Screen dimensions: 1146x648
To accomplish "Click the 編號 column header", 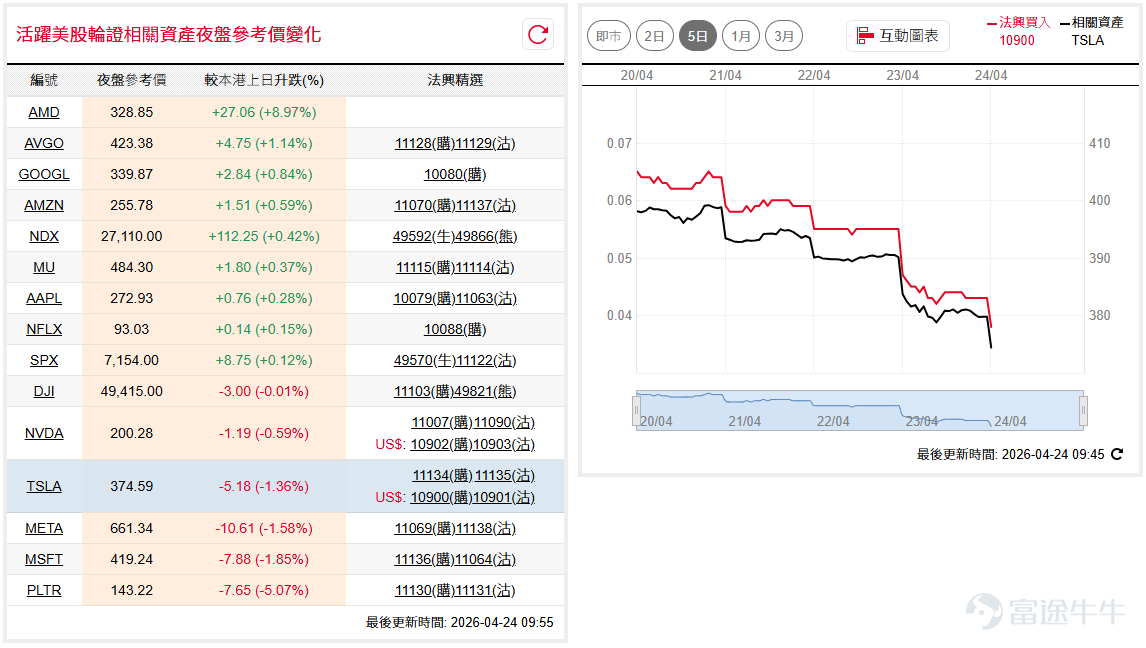I will (44, 80).
